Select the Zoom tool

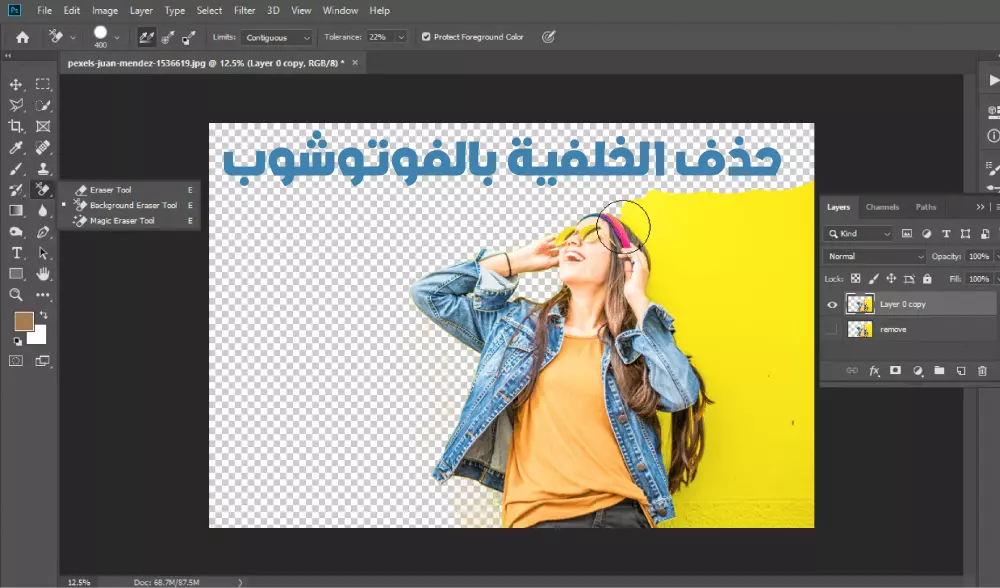pos(16,295)
